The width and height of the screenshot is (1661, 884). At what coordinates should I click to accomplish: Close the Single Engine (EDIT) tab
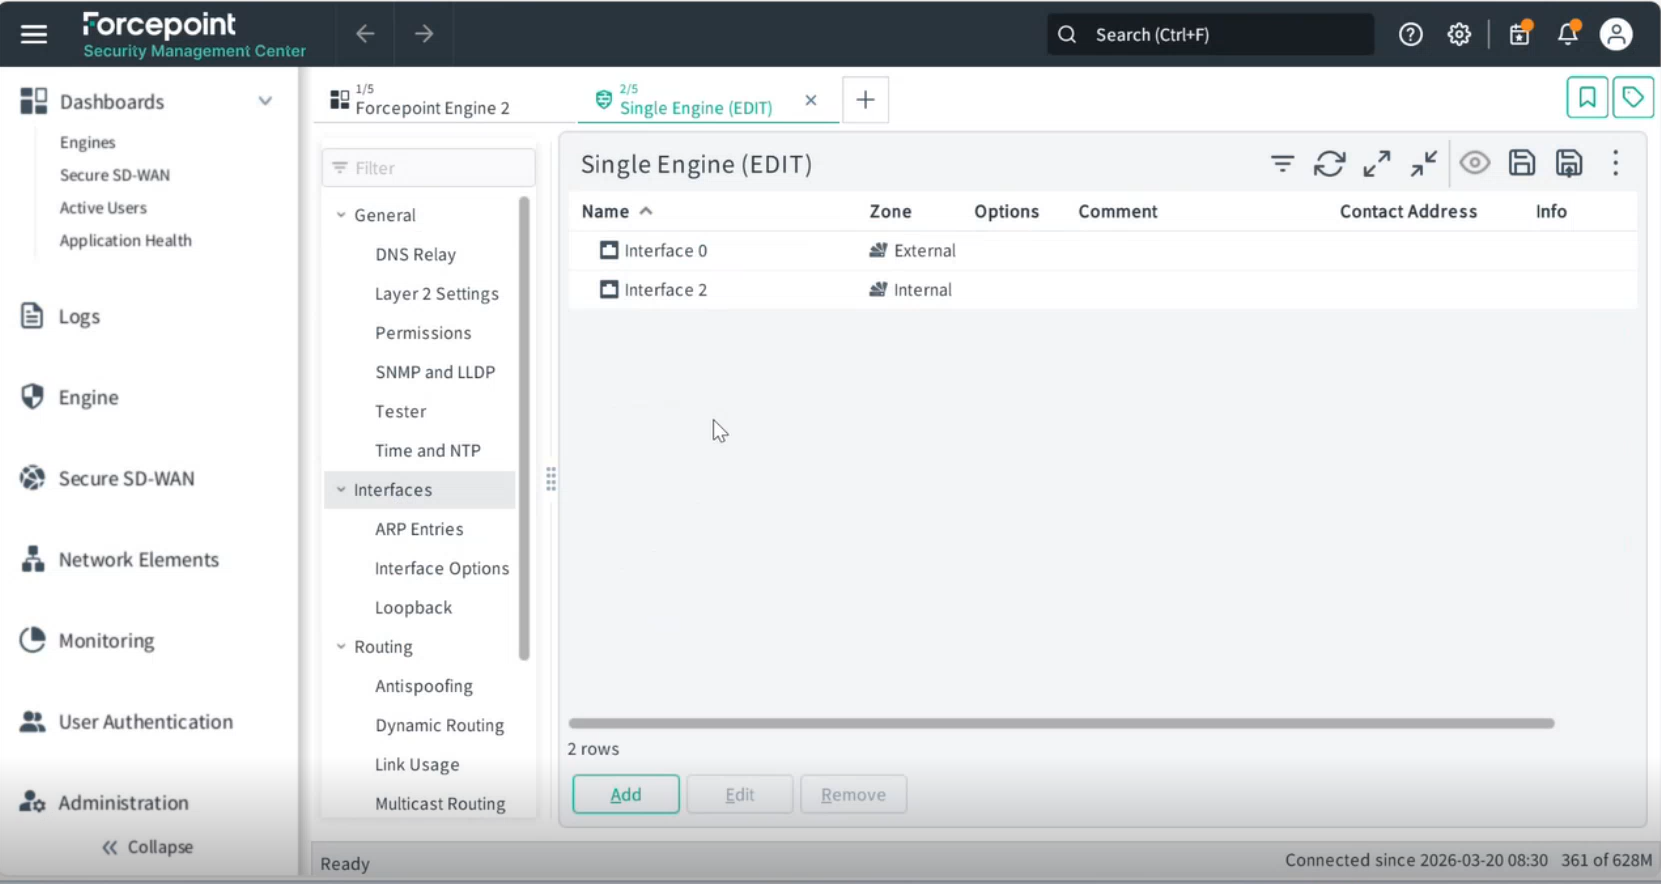[x=811, y=100]
